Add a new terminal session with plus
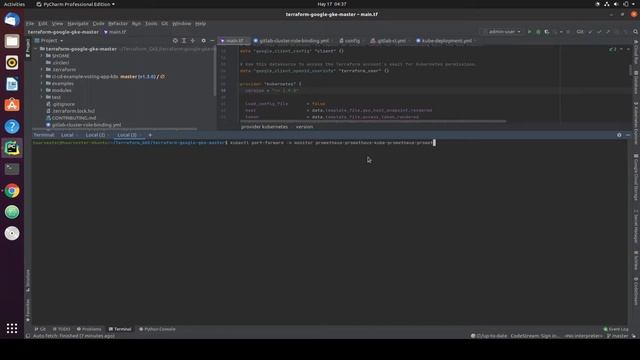Viewport: 640px width, 360px height. coord(150,135)
